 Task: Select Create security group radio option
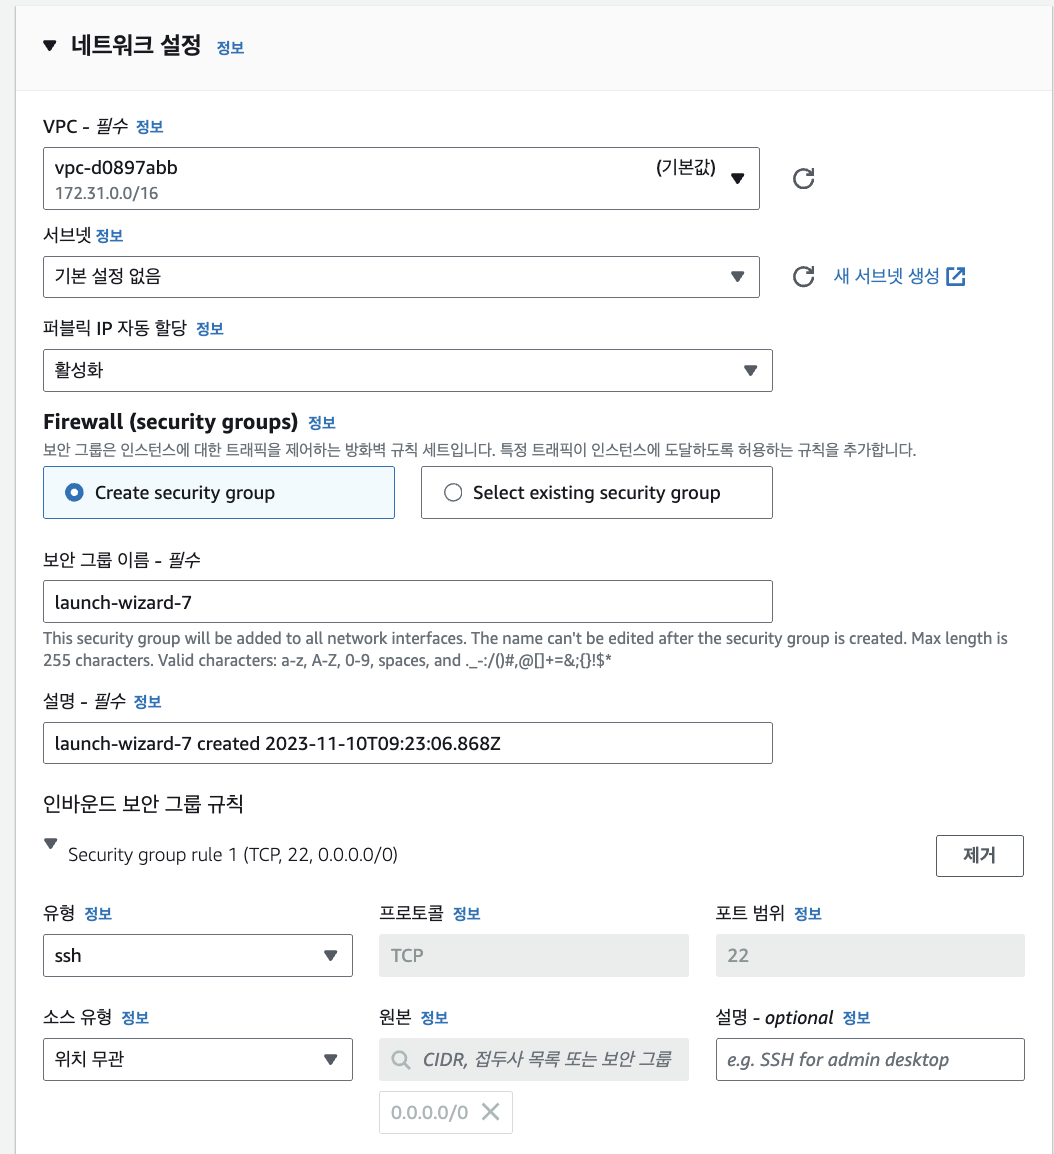pos(73,493)
